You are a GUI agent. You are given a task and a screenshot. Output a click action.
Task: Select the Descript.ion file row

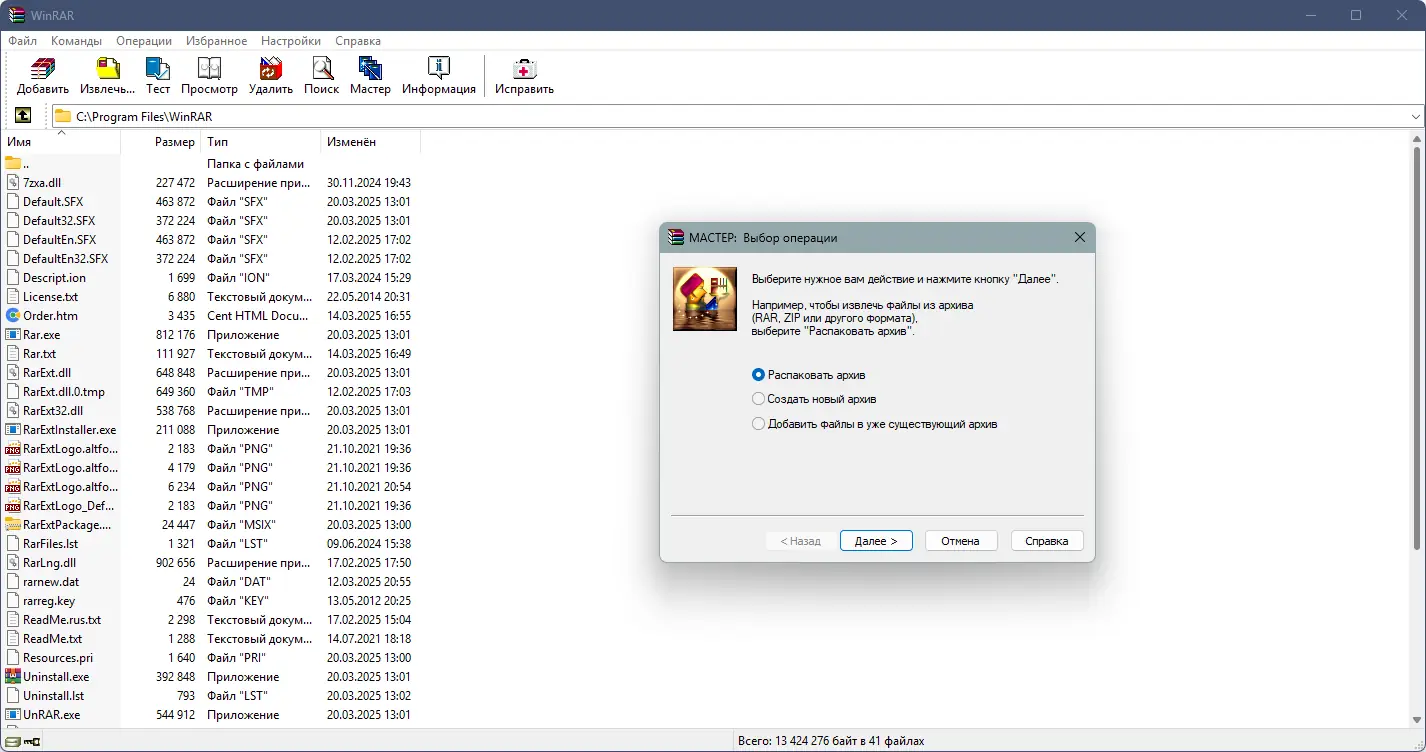[x=210, y=278]
